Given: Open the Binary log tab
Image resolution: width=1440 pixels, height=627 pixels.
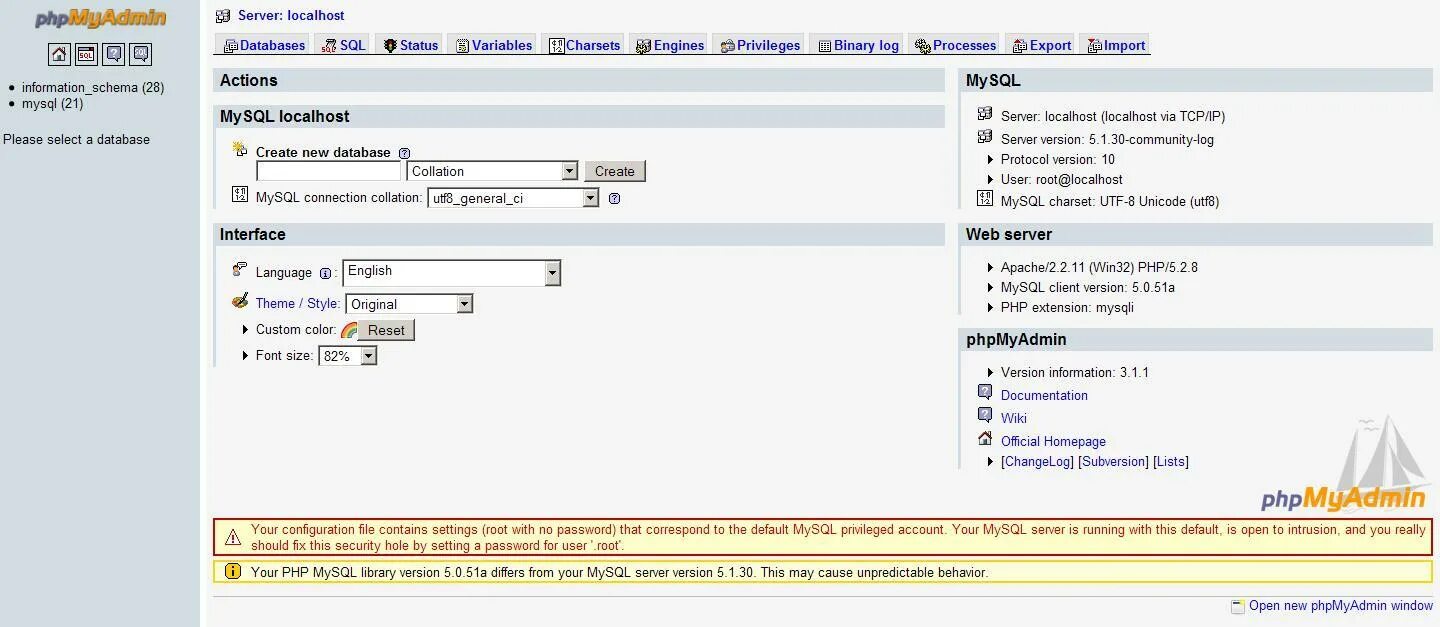Looking at the screenshot, I should 858,45.
